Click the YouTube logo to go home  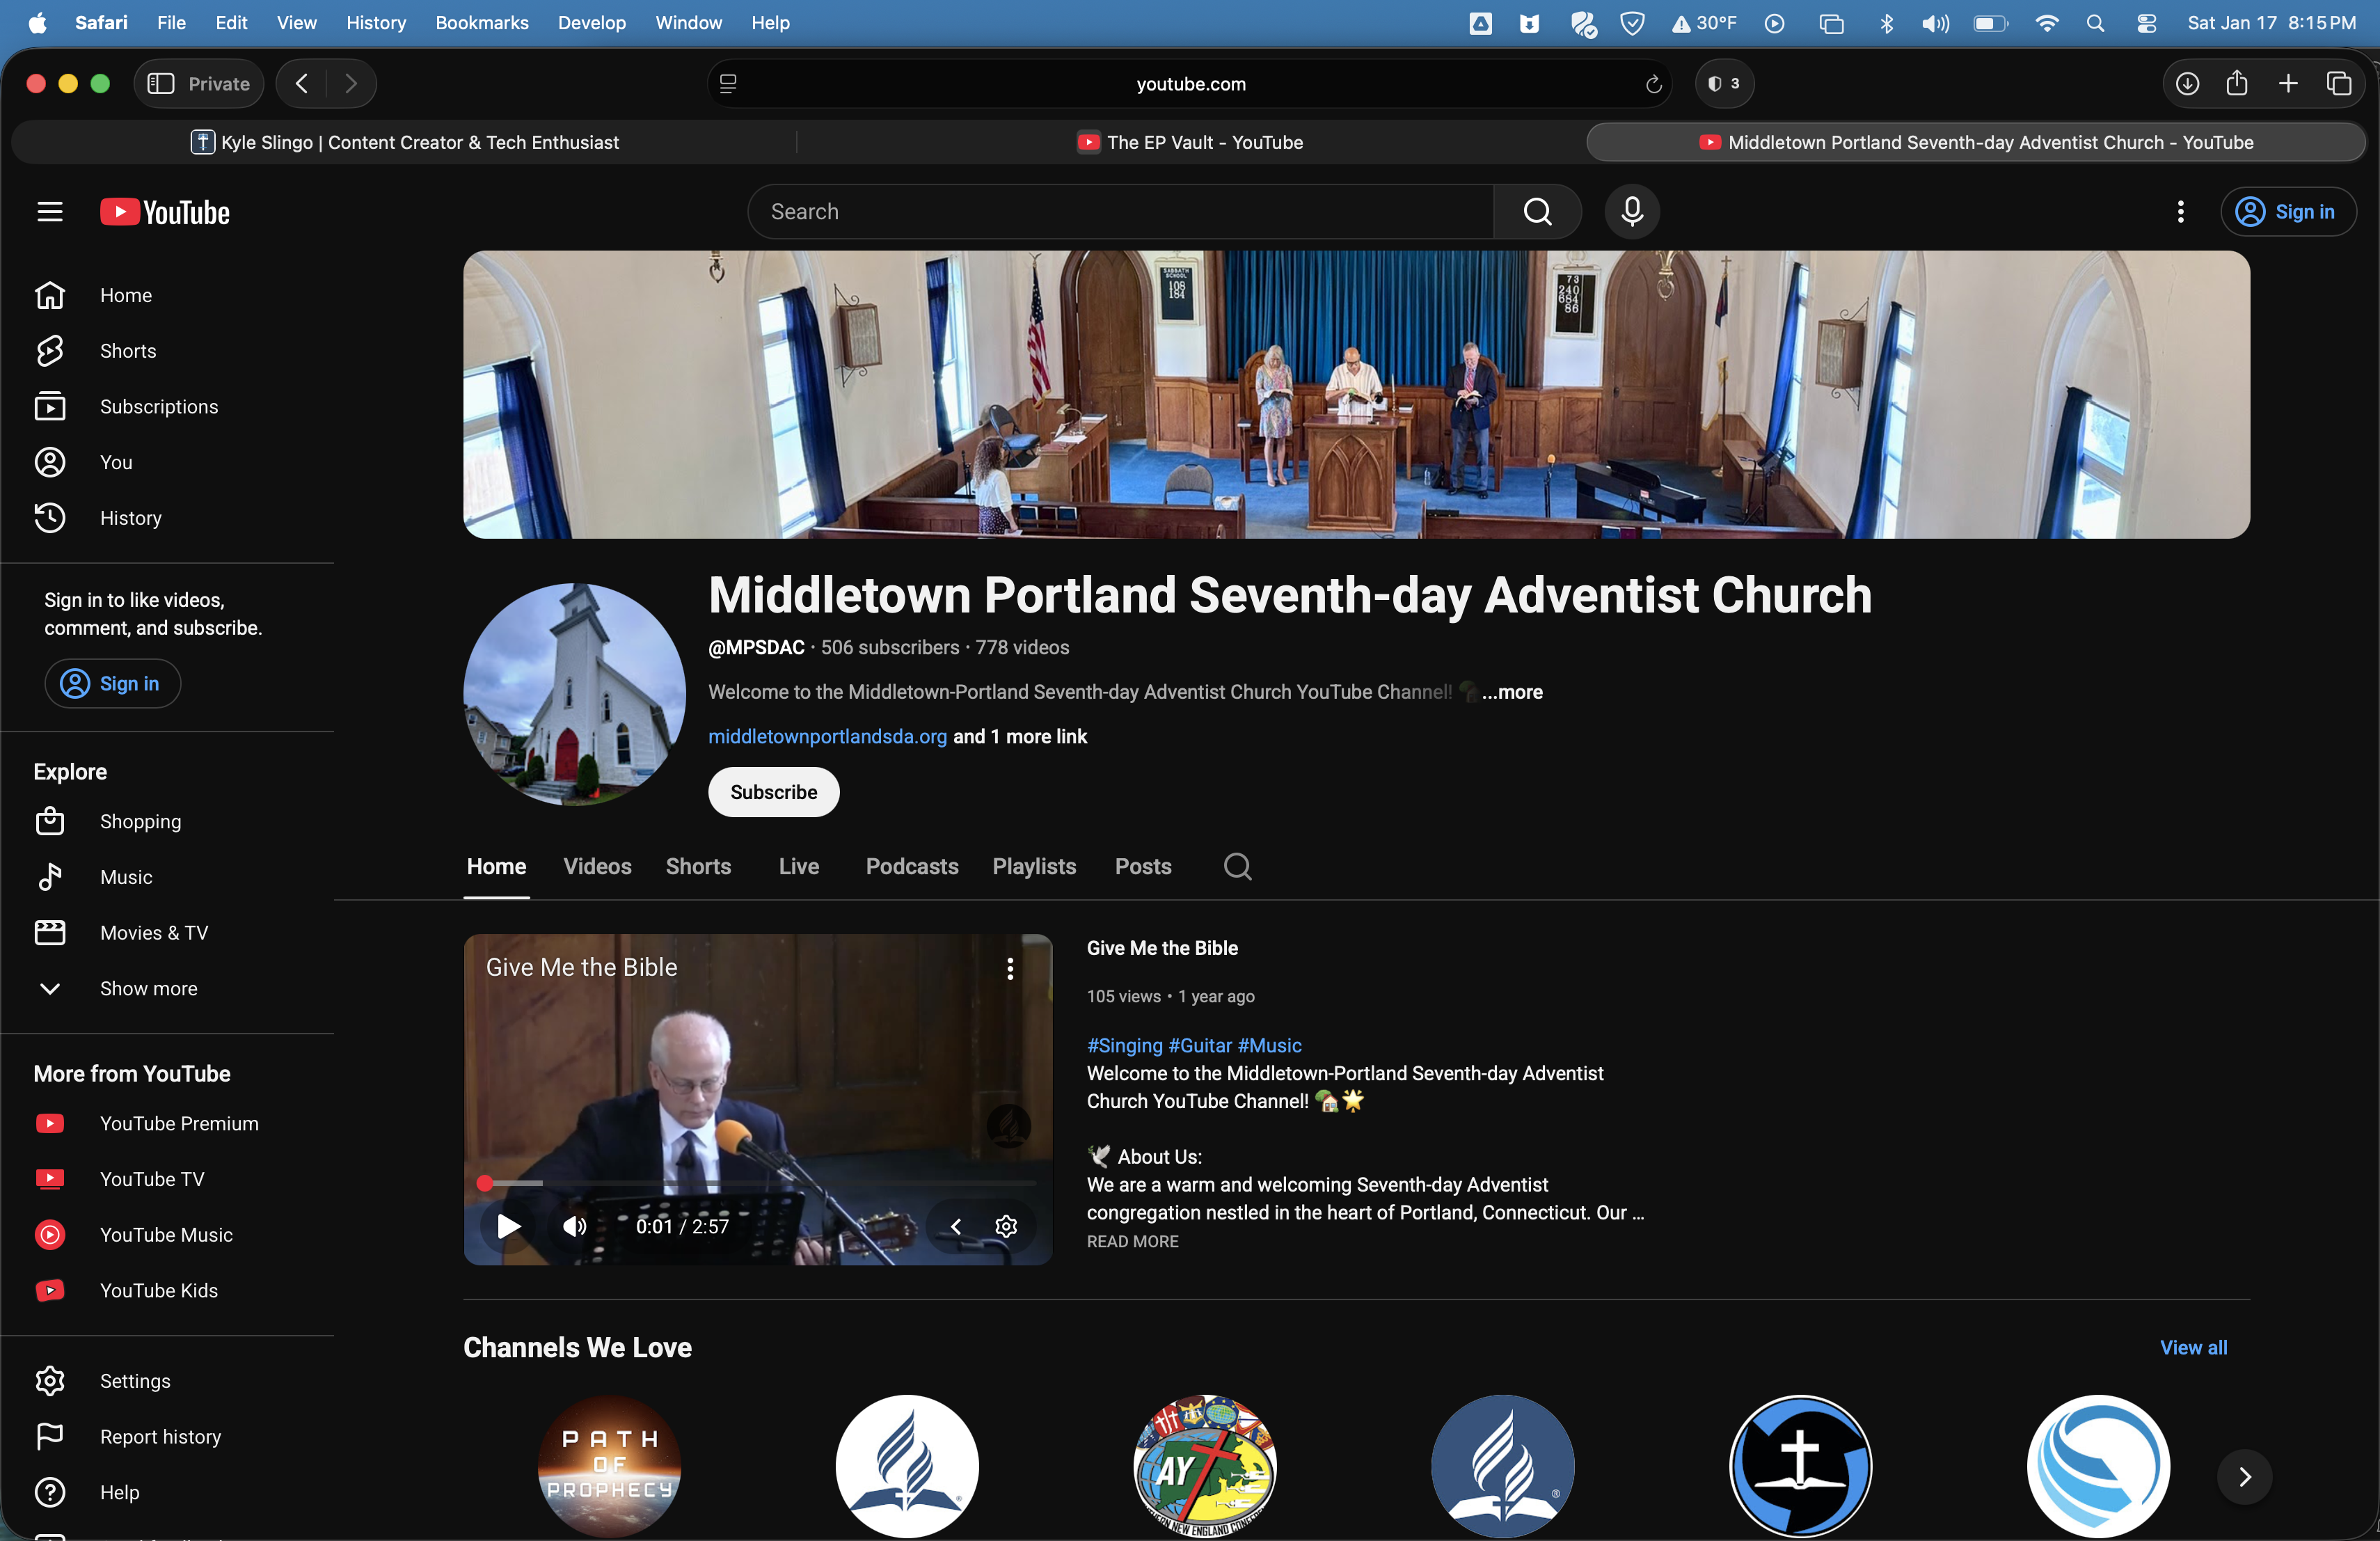[x=165, y=211]
